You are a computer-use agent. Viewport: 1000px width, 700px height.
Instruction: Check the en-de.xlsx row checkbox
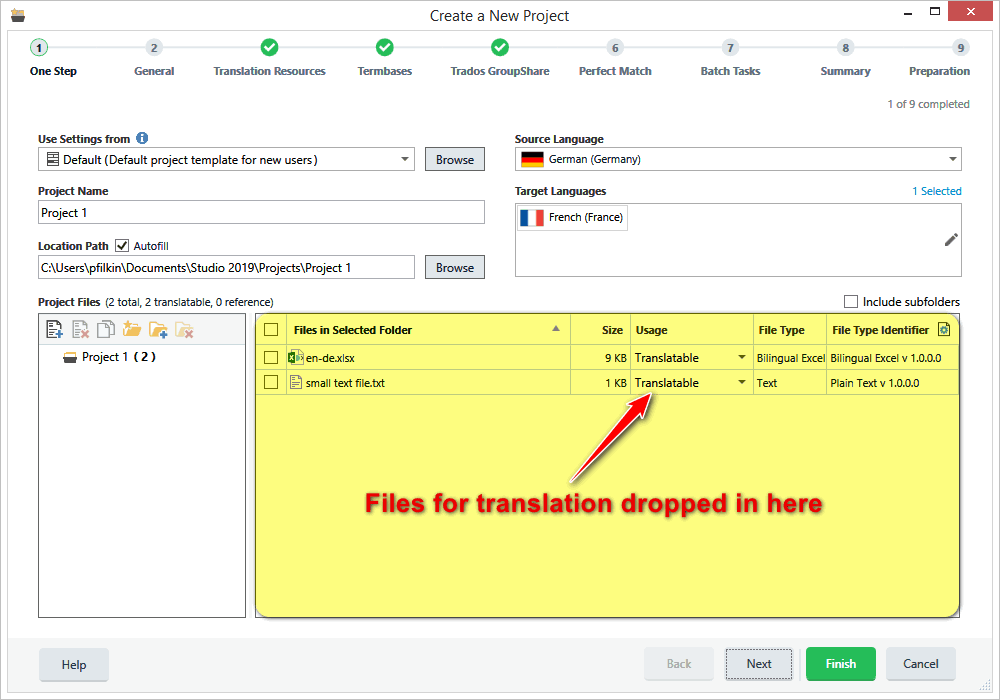(x=271, y=358)
